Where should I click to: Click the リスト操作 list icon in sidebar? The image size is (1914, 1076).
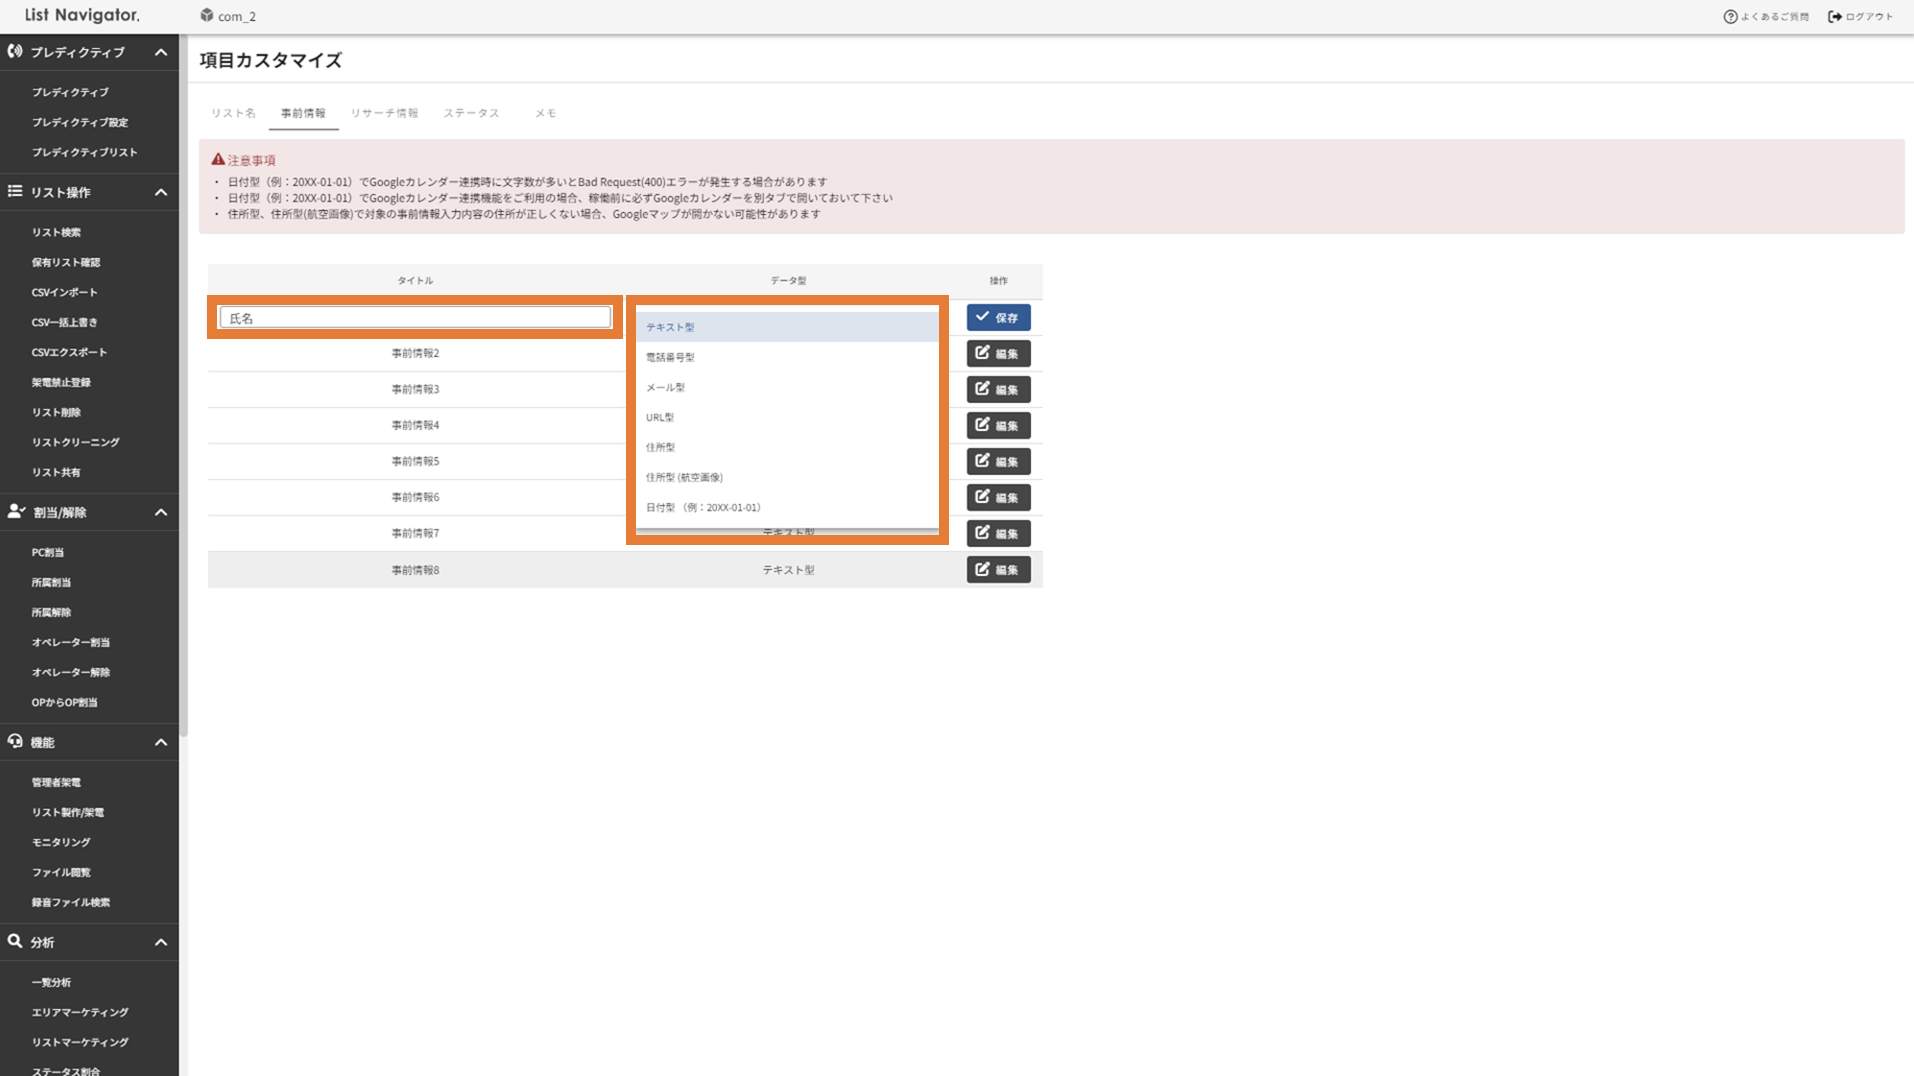click(15, 191)
